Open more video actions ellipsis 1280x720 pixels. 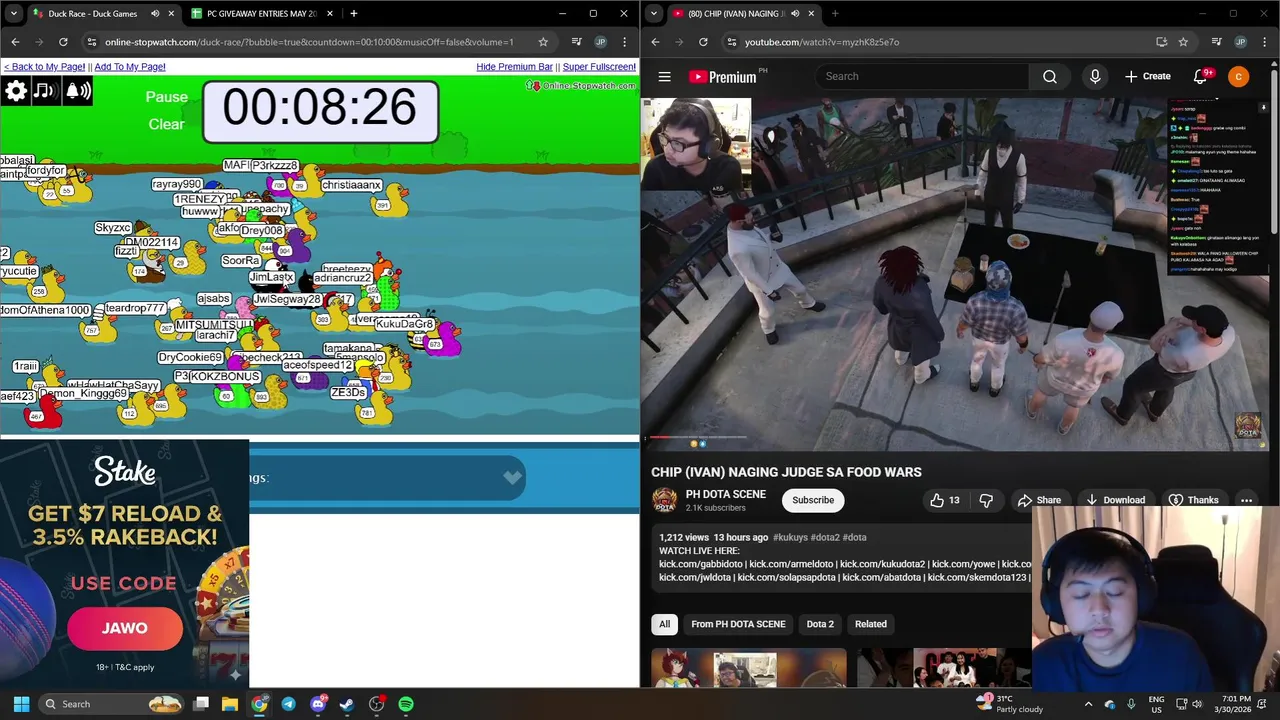click(1246, 500)
